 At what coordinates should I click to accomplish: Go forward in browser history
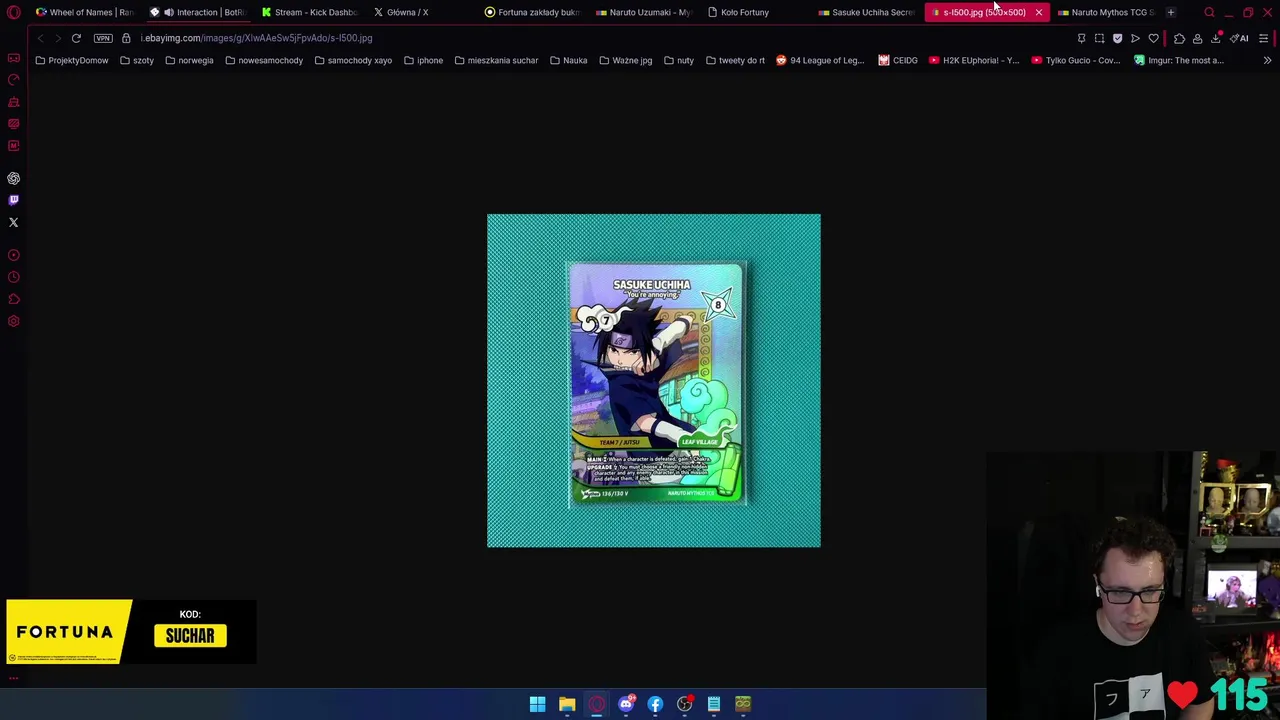pos(58,38)
